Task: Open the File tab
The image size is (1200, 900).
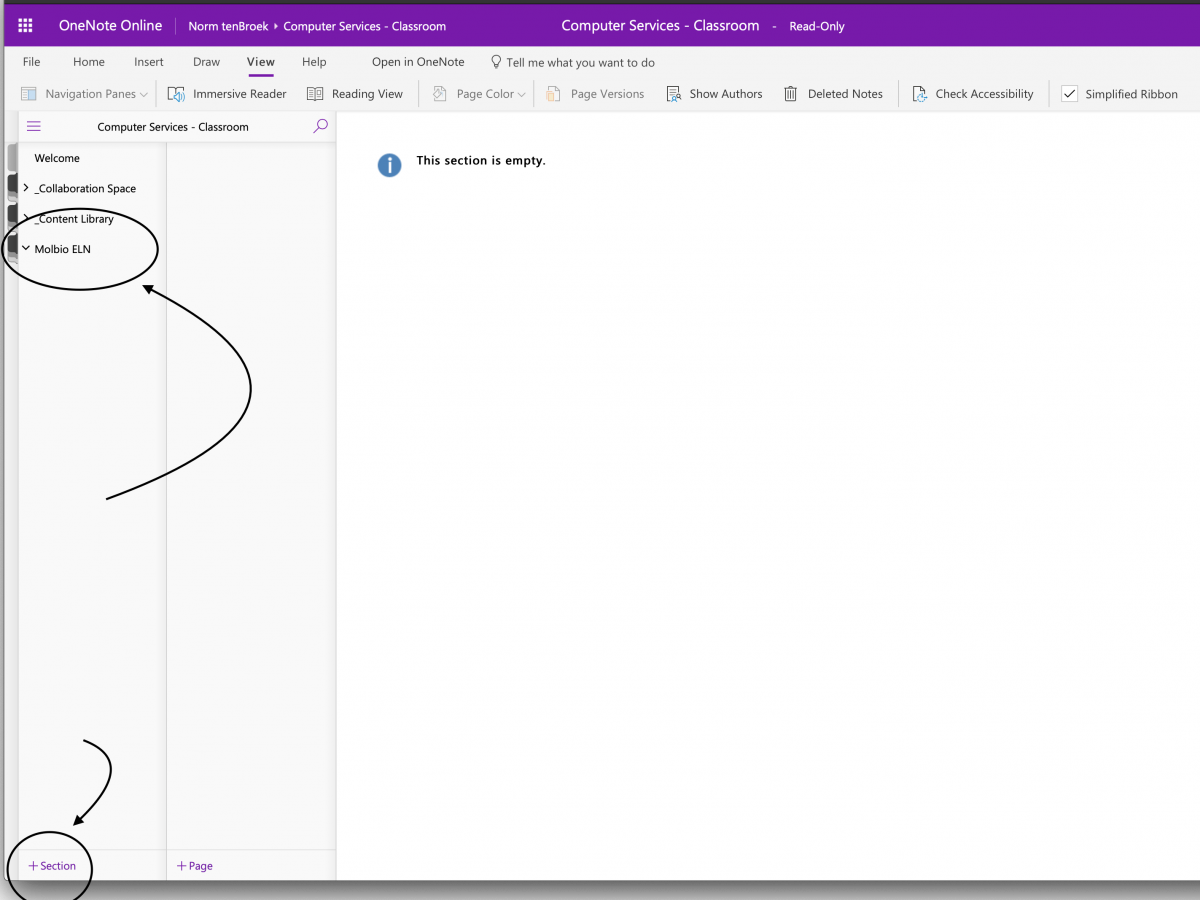Action: (32, 62)
